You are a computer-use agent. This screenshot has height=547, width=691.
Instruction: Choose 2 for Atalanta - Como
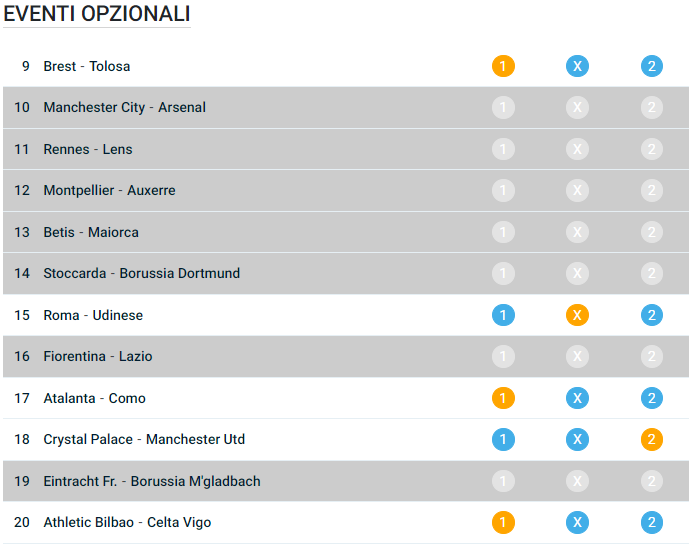point(652,399)
